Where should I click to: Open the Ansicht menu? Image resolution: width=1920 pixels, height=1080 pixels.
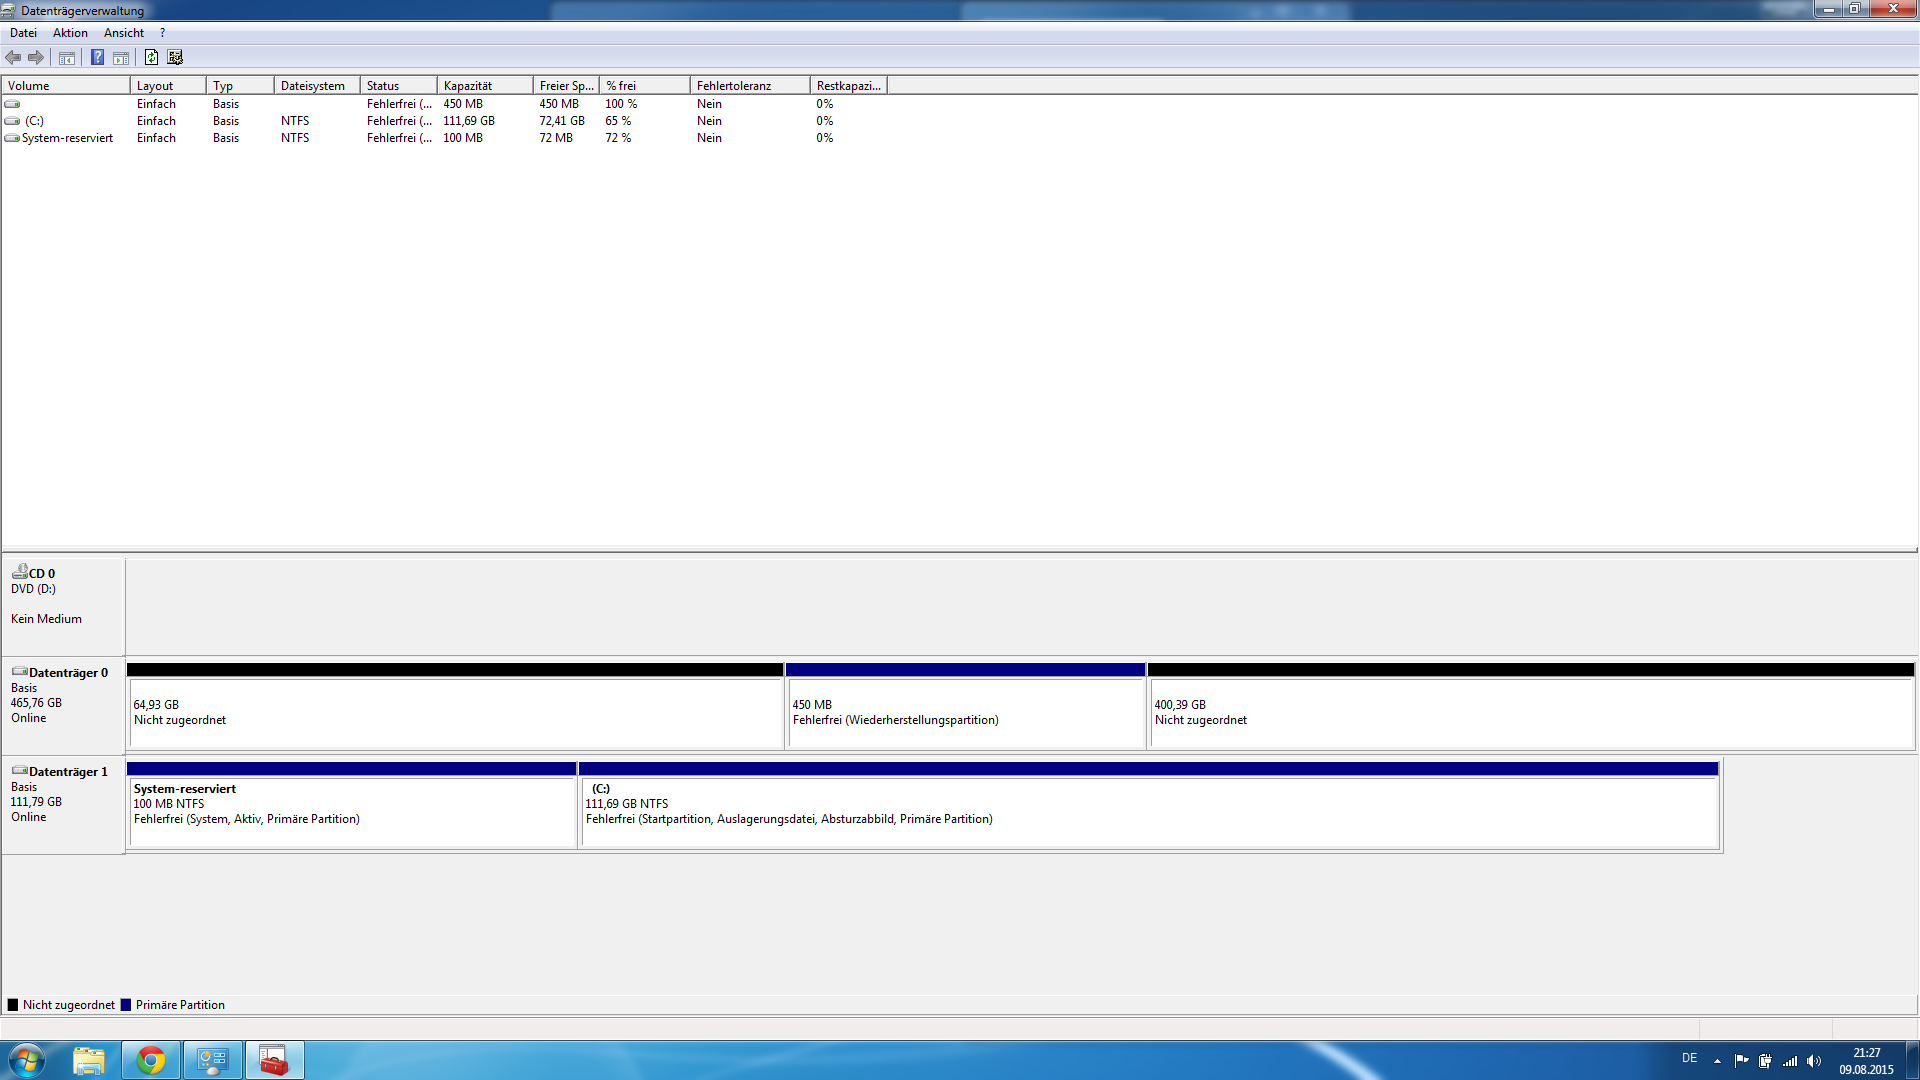(124, 33)
